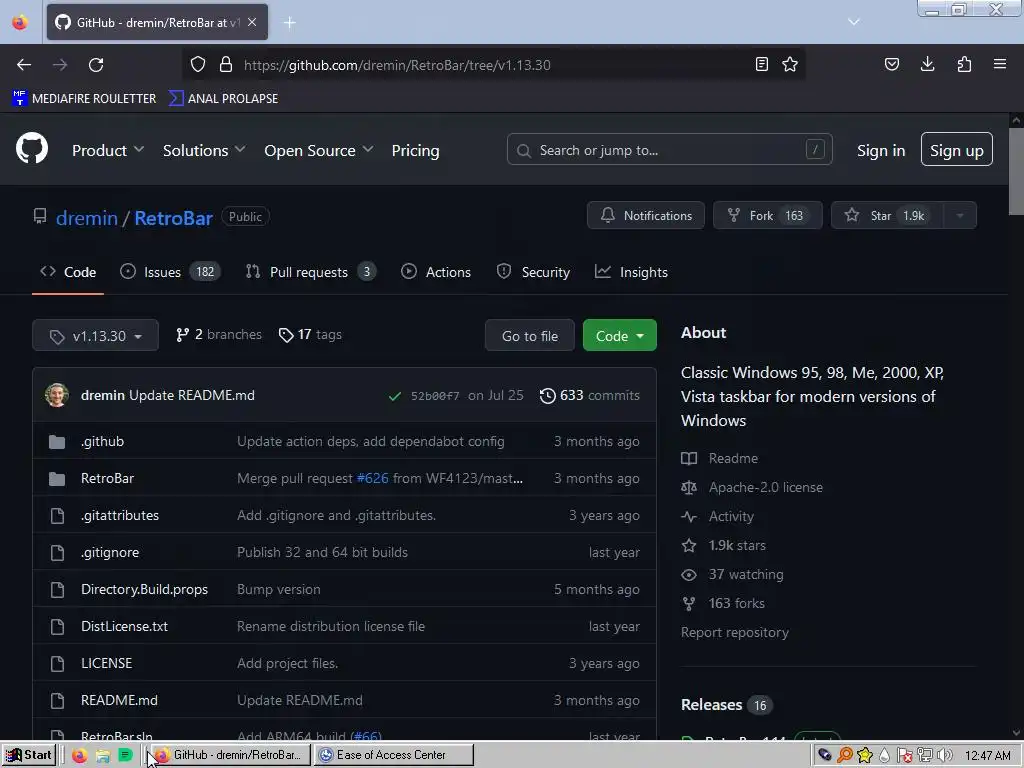Viewport: 1024px width, 768px height.
Task: Open the .gitattributes file
Action: point(120,515)
